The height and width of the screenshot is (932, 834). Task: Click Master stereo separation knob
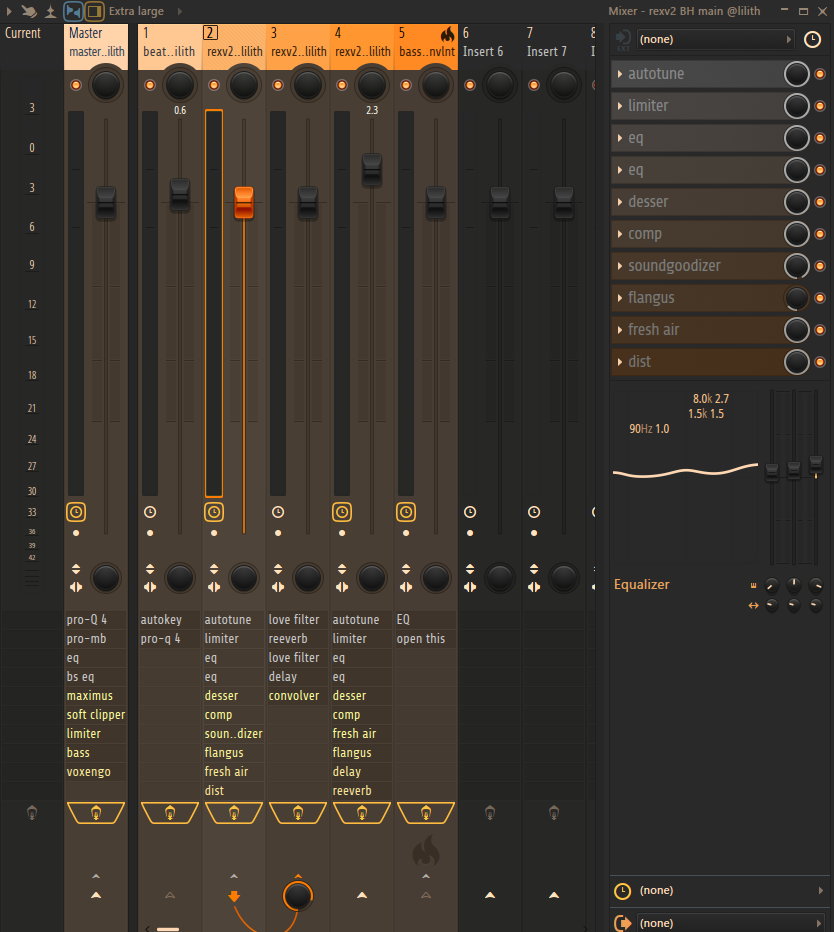coord(106,578)
